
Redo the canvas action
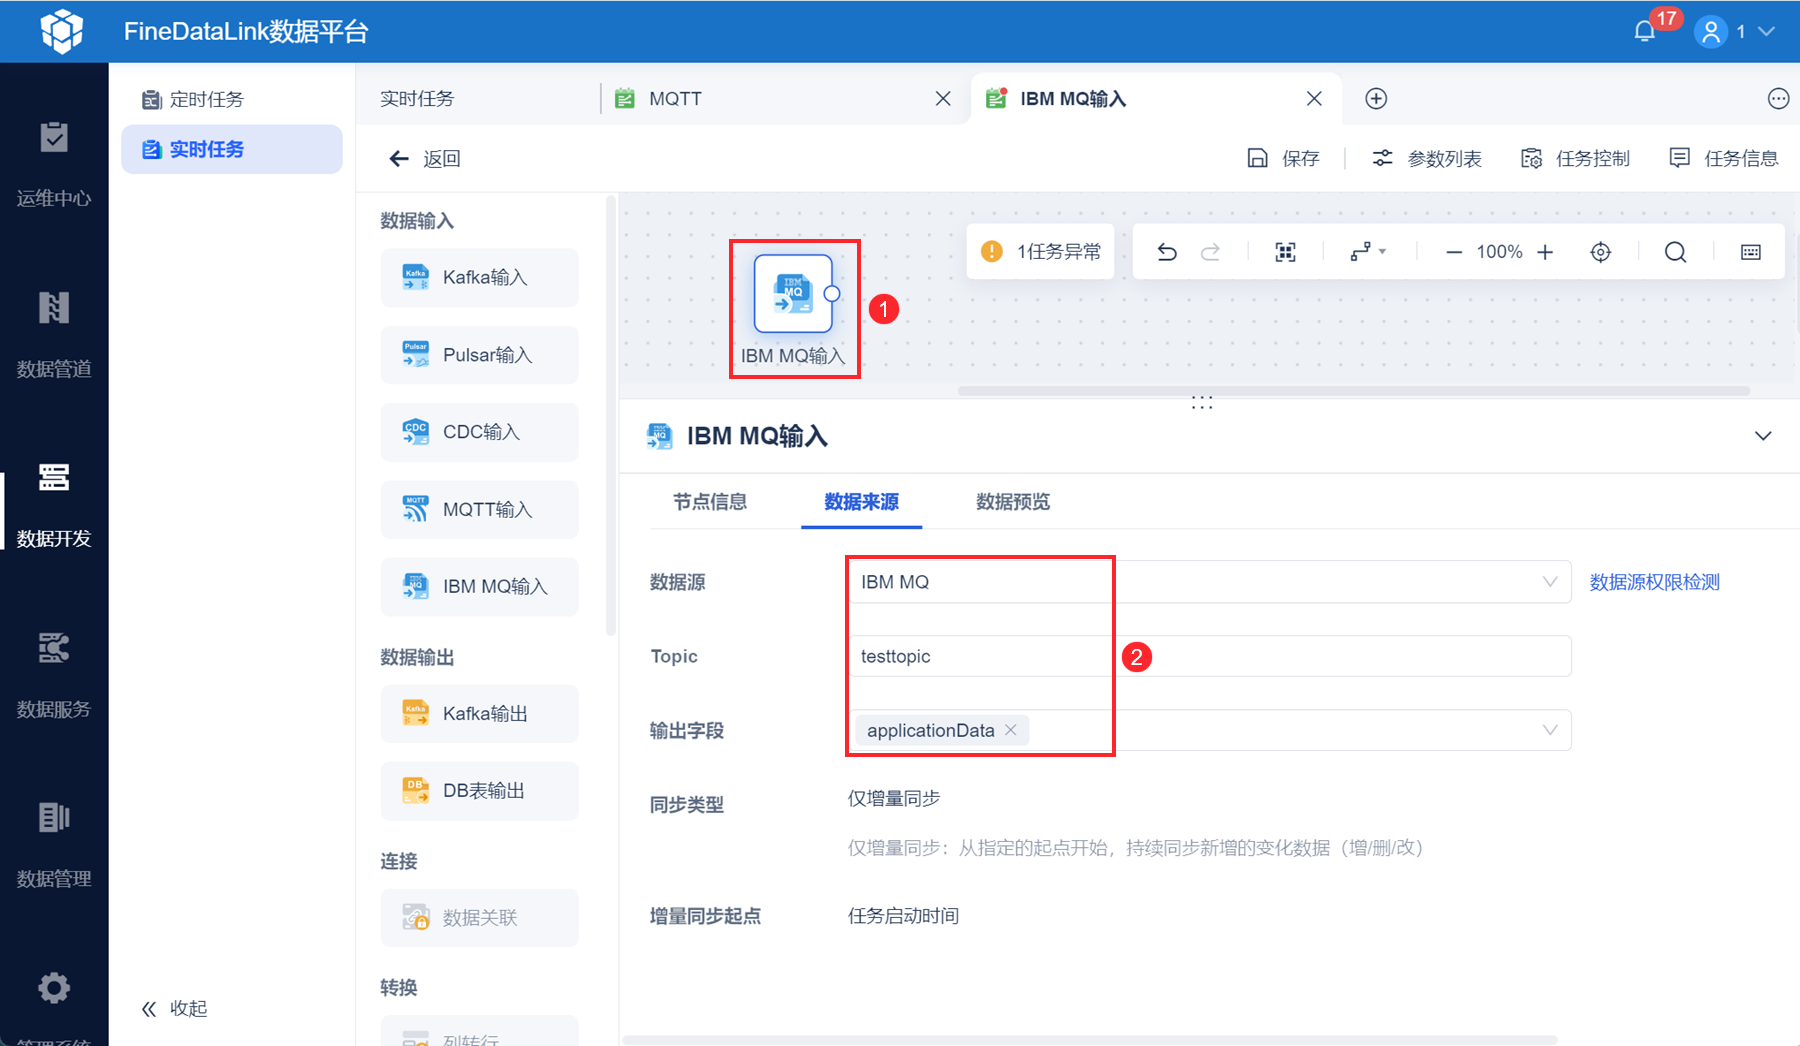[x=1210, y=252]
